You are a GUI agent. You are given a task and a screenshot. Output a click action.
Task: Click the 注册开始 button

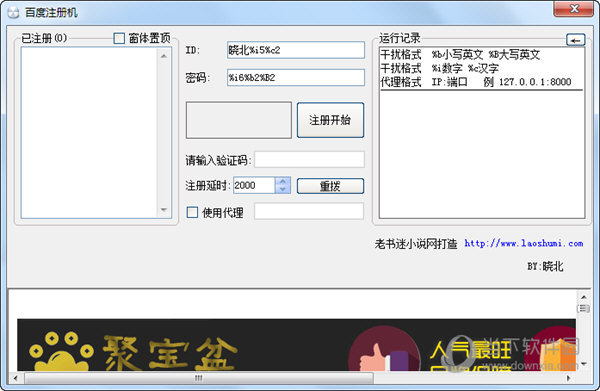click(330, 120)
